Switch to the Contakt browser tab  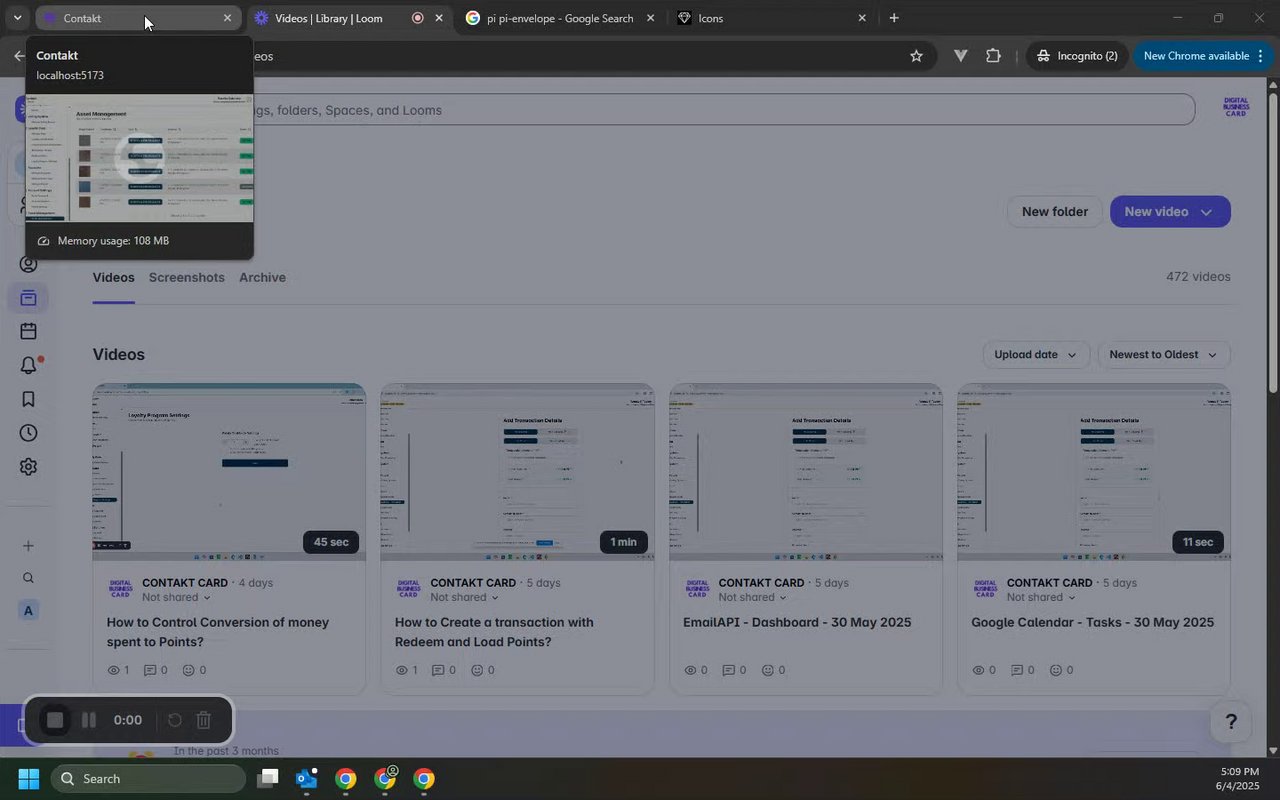(137, 18)
